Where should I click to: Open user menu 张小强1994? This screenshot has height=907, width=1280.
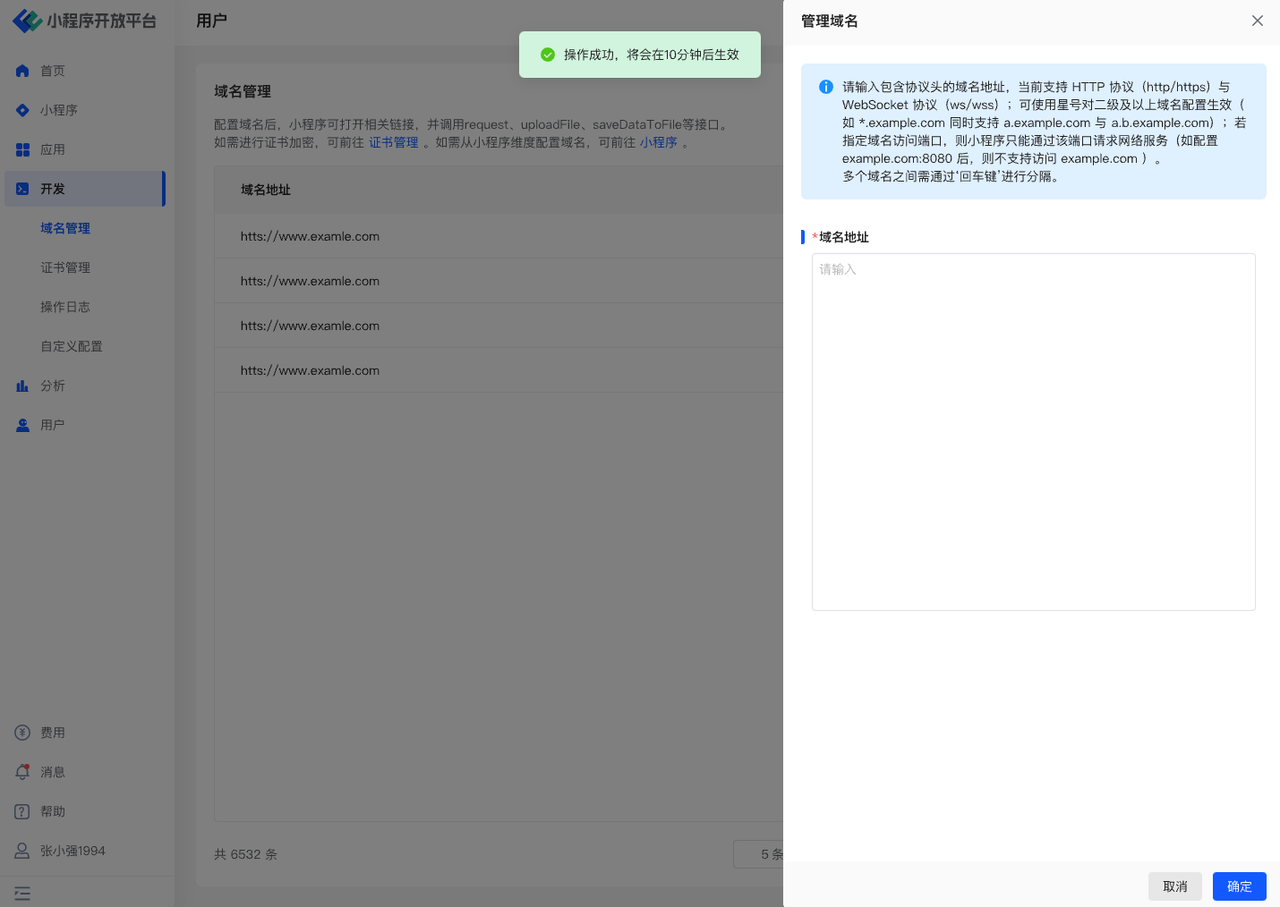pyautogui.click(x=72, y=851)
